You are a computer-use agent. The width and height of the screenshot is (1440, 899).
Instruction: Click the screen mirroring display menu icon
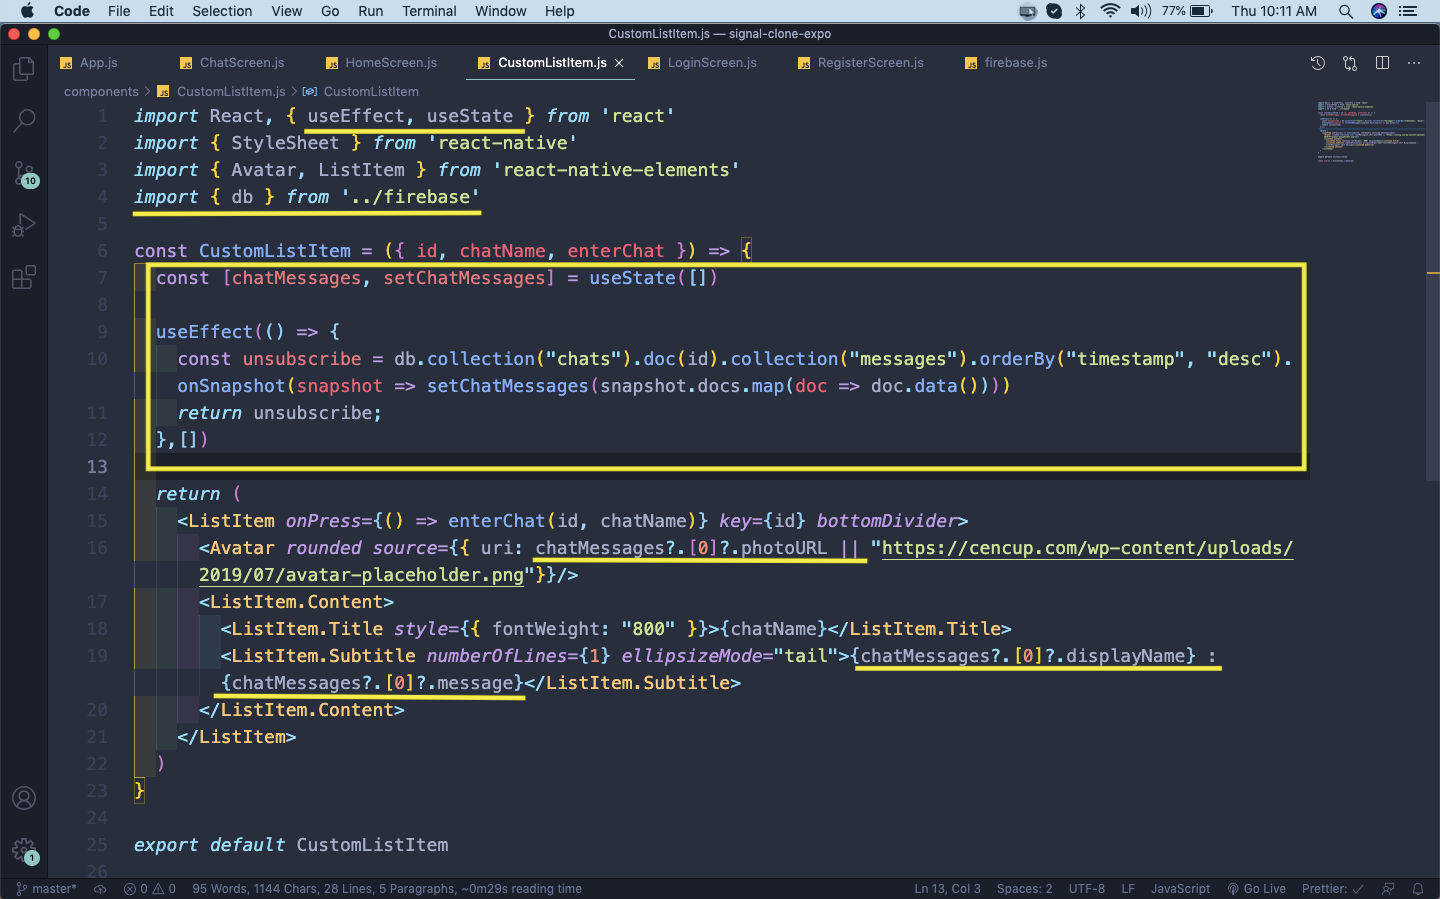[x=1027, y=11]
